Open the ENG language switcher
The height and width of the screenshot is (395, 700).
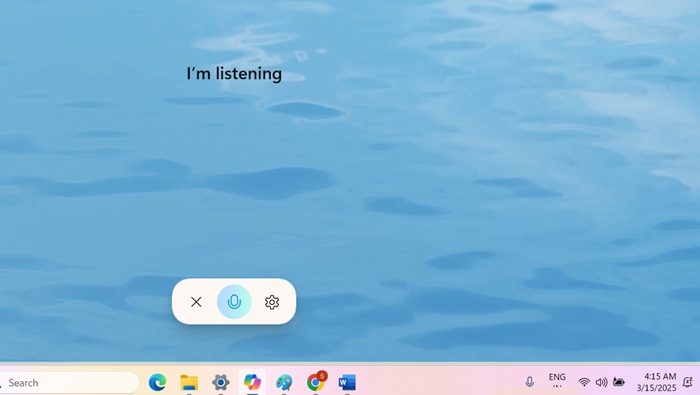click(557, 380)
